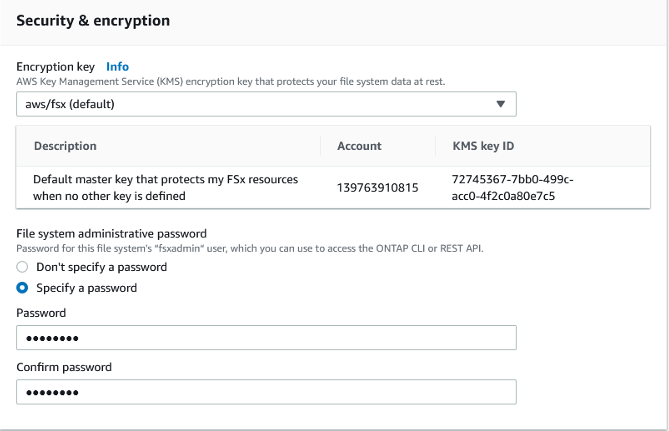Click the Password field label
Screen dimensions: 669x431
43,314
